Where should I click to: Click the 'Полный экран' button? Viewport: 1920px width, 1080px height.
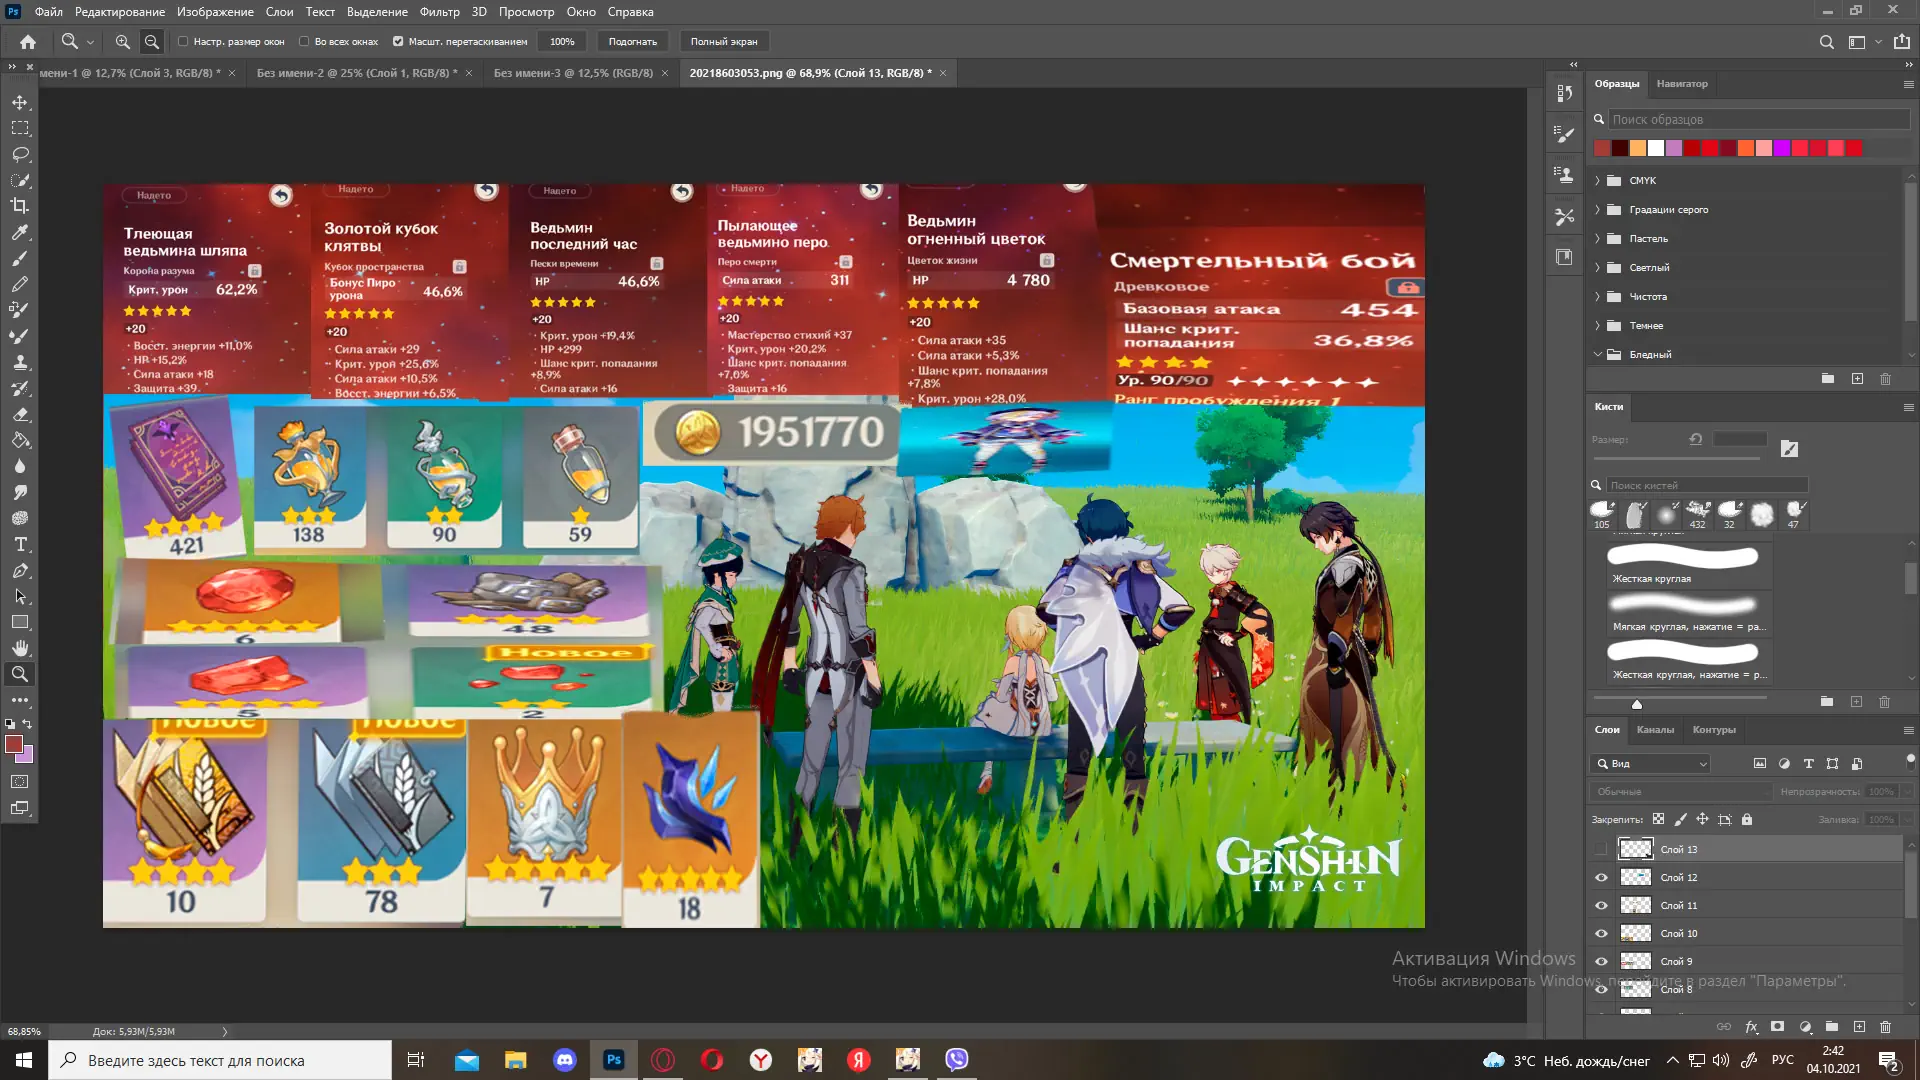click(723, 42)
